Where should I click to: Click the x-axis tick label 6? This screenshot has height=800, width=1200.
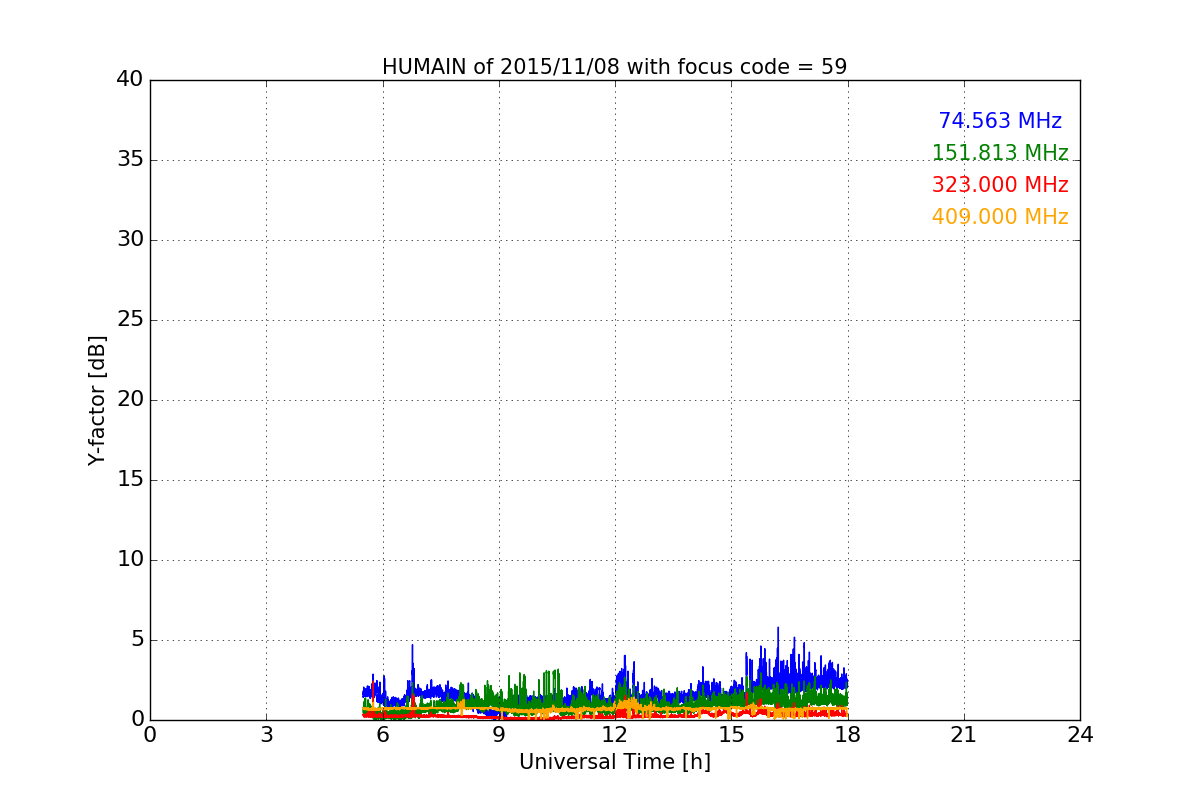coord(382,735)
